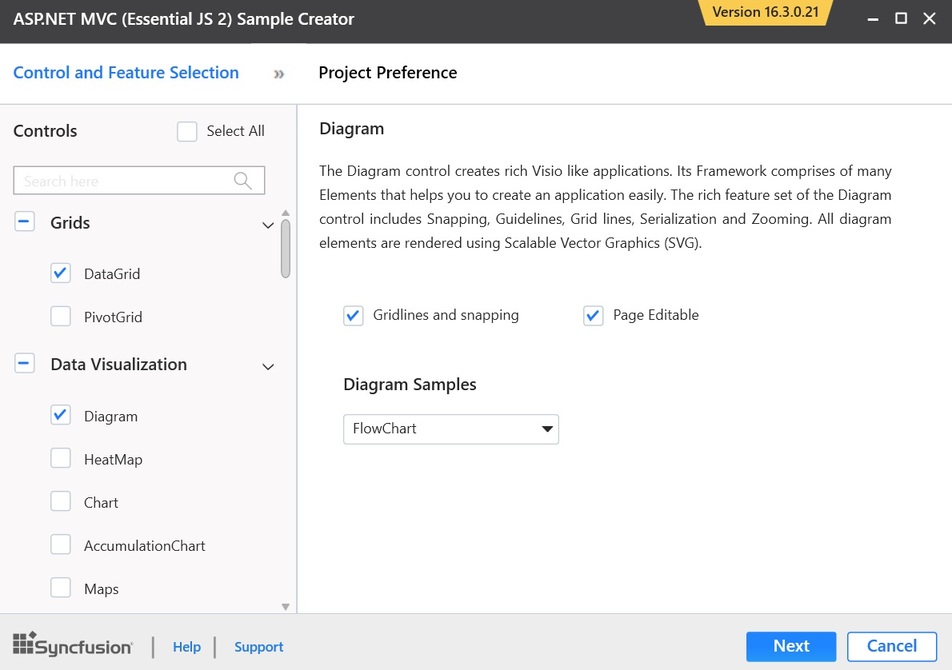Collapse the Data Visualization category chevron

tap(268, 366)
